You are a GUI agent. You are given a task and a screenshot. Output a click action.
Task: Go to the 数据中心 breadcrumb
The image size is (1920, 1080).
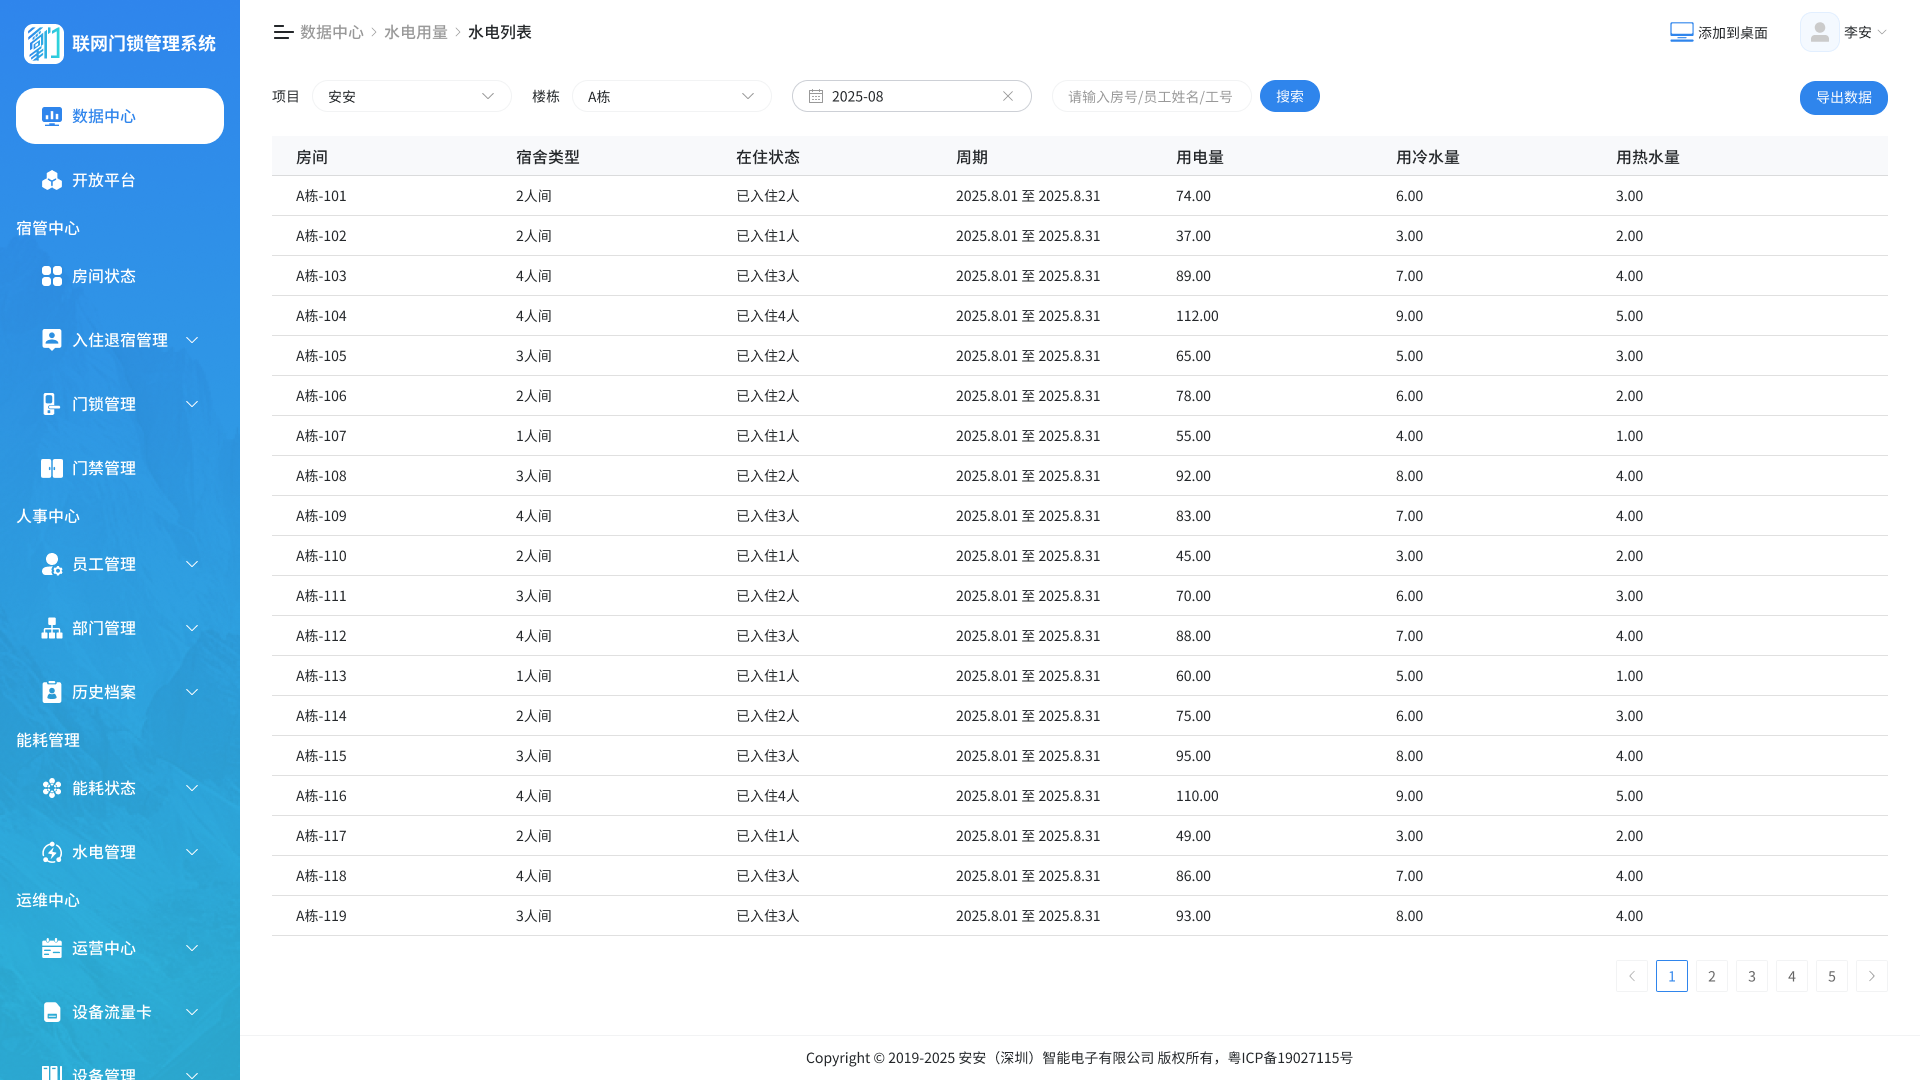click(x=332, y=32)
